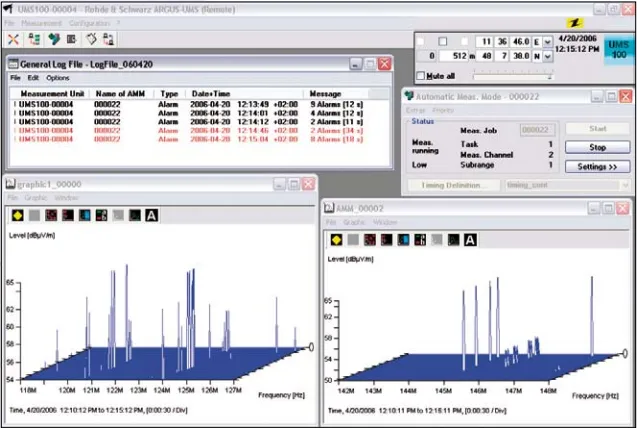Screen dimensions: 637x428
Task: Click the red-line dark icon in AMM_00002 toolbar
Action: (386, 240)
